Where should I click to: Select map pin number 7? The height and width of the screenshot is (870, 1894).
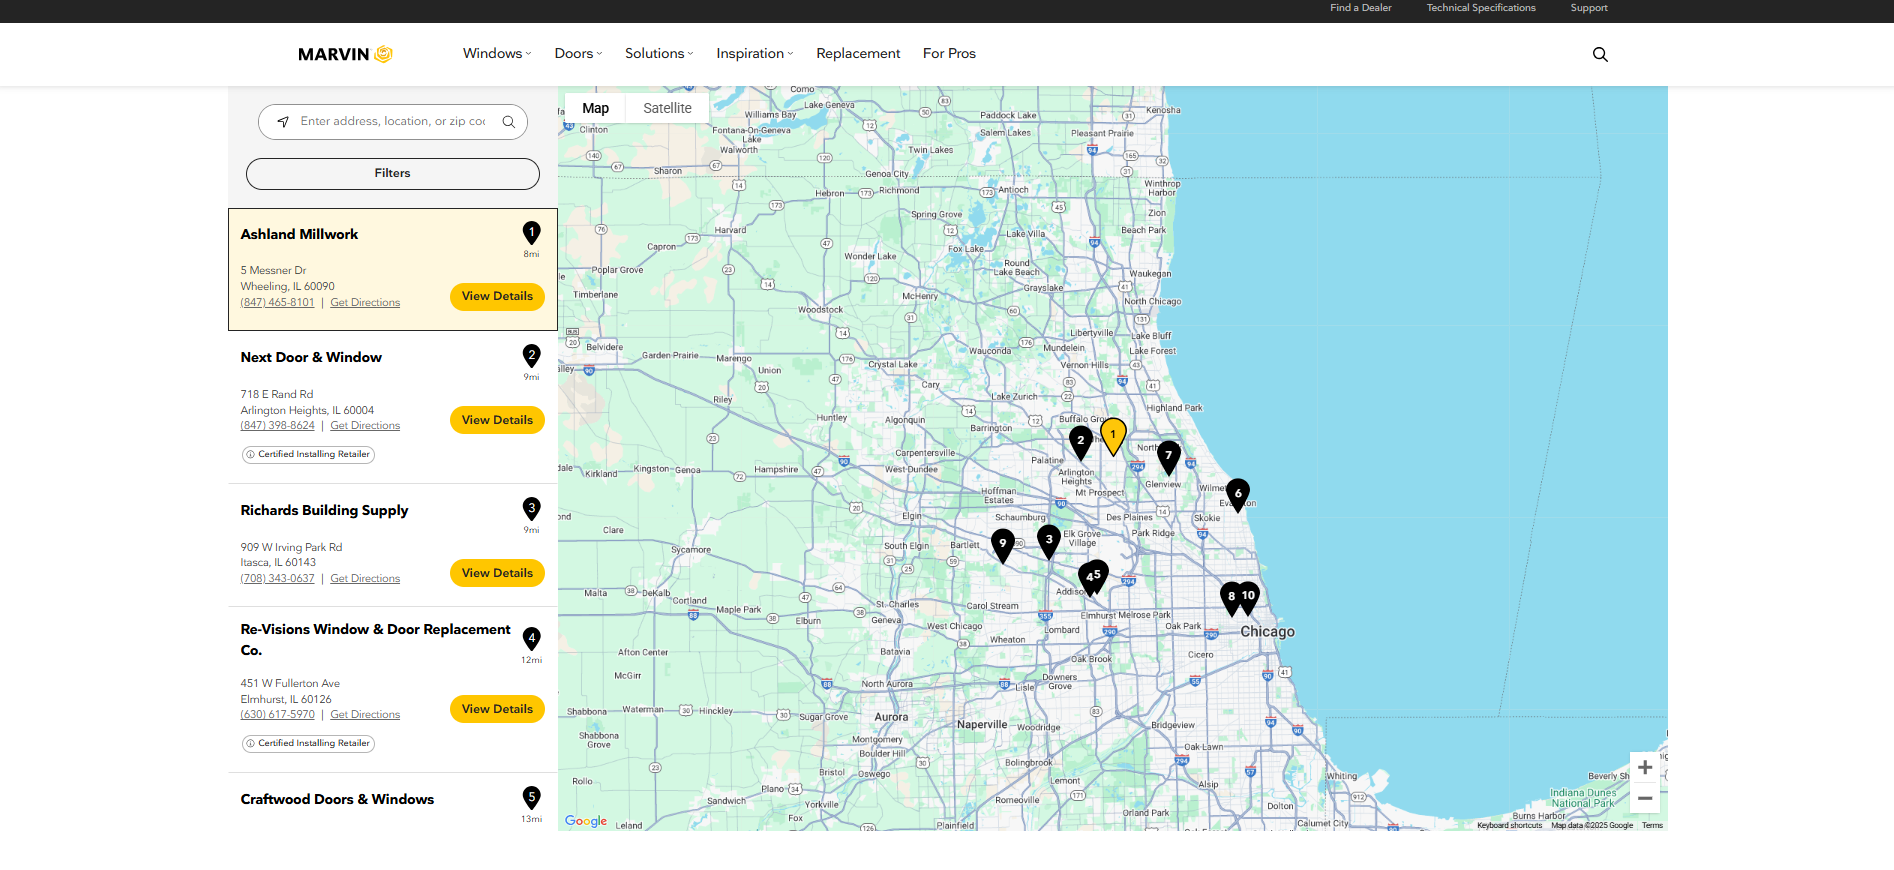[x=1168, y=456]
